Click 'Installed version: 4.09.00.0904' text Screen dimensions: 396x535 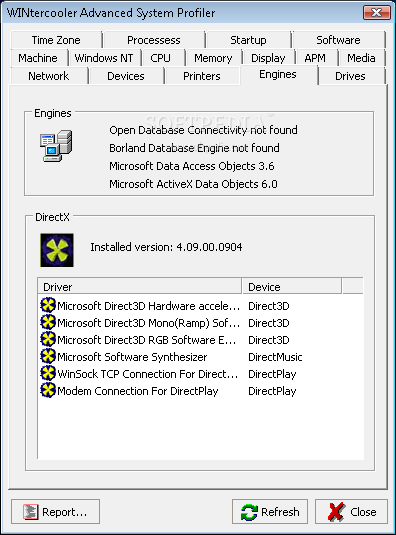coord(166,247)
